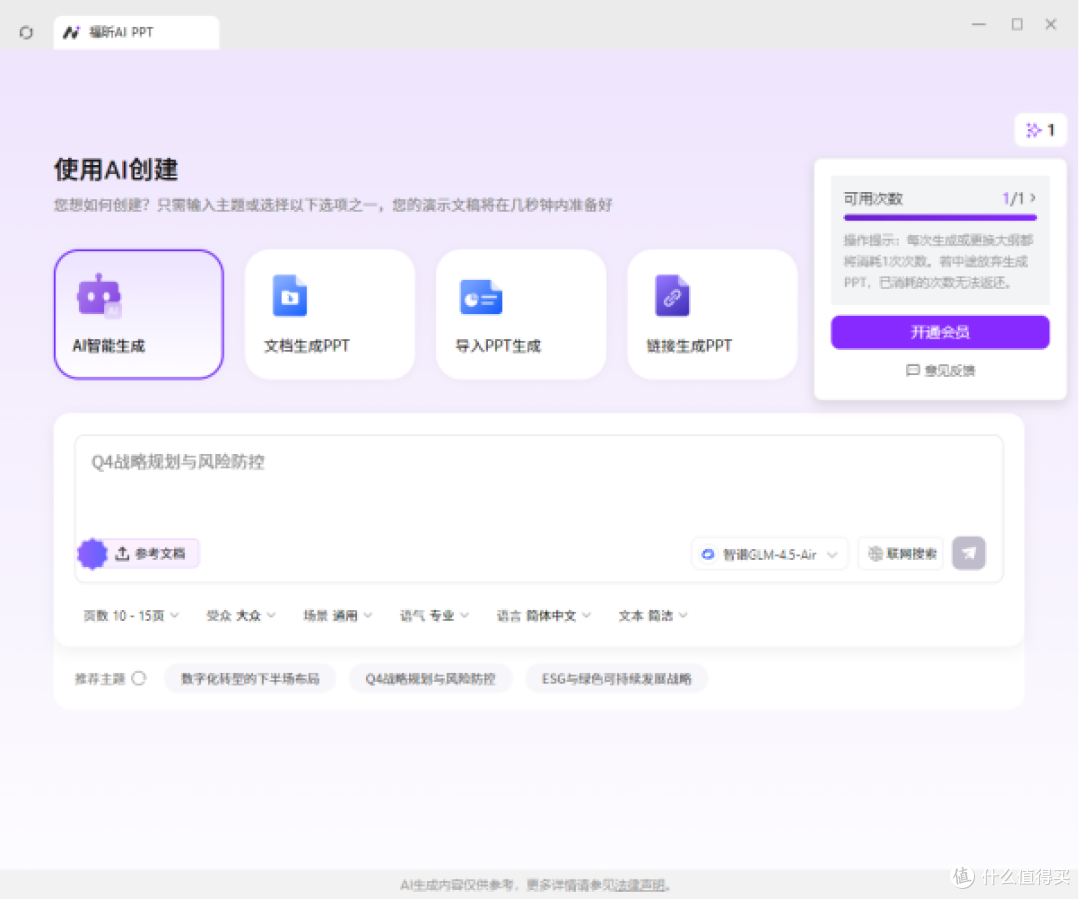Expand the 可用次数 1/1 chevron
The image size is (1080, 899).
(x=1032, y=198)
